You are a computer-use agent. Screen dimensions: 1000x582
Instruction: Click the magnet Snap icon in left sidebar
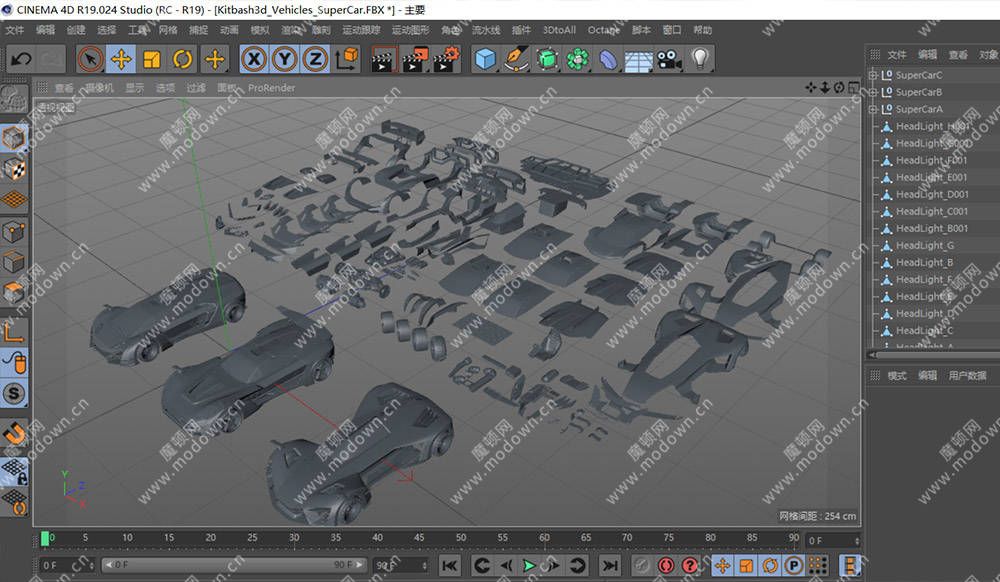tap(14, 434)
